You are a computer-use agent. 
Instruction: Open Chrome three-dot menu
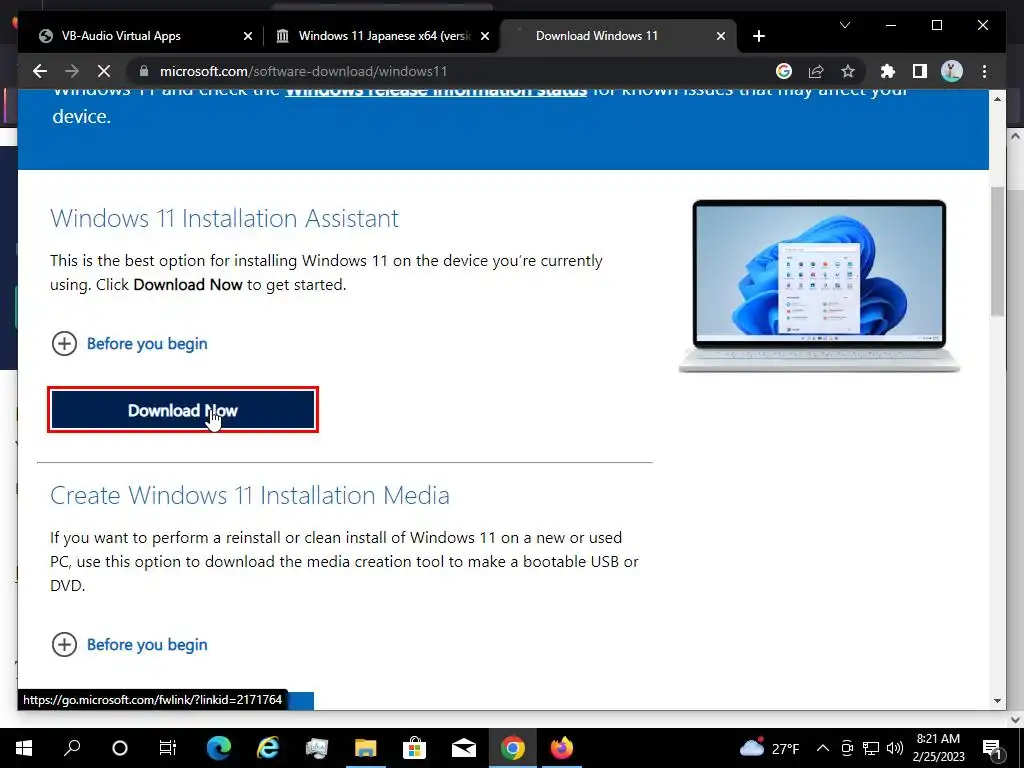(984, 71)
